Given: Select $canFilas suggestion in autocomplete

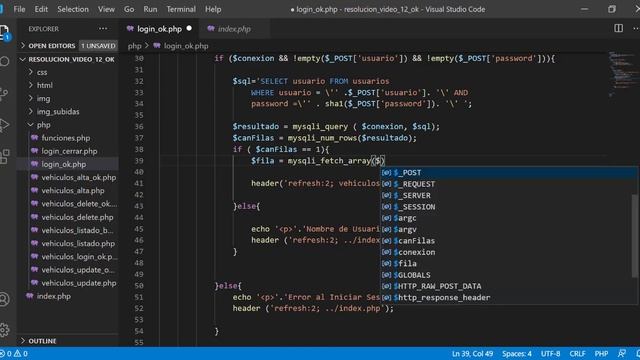Looking at the screenshot, I should coord(509,241).
